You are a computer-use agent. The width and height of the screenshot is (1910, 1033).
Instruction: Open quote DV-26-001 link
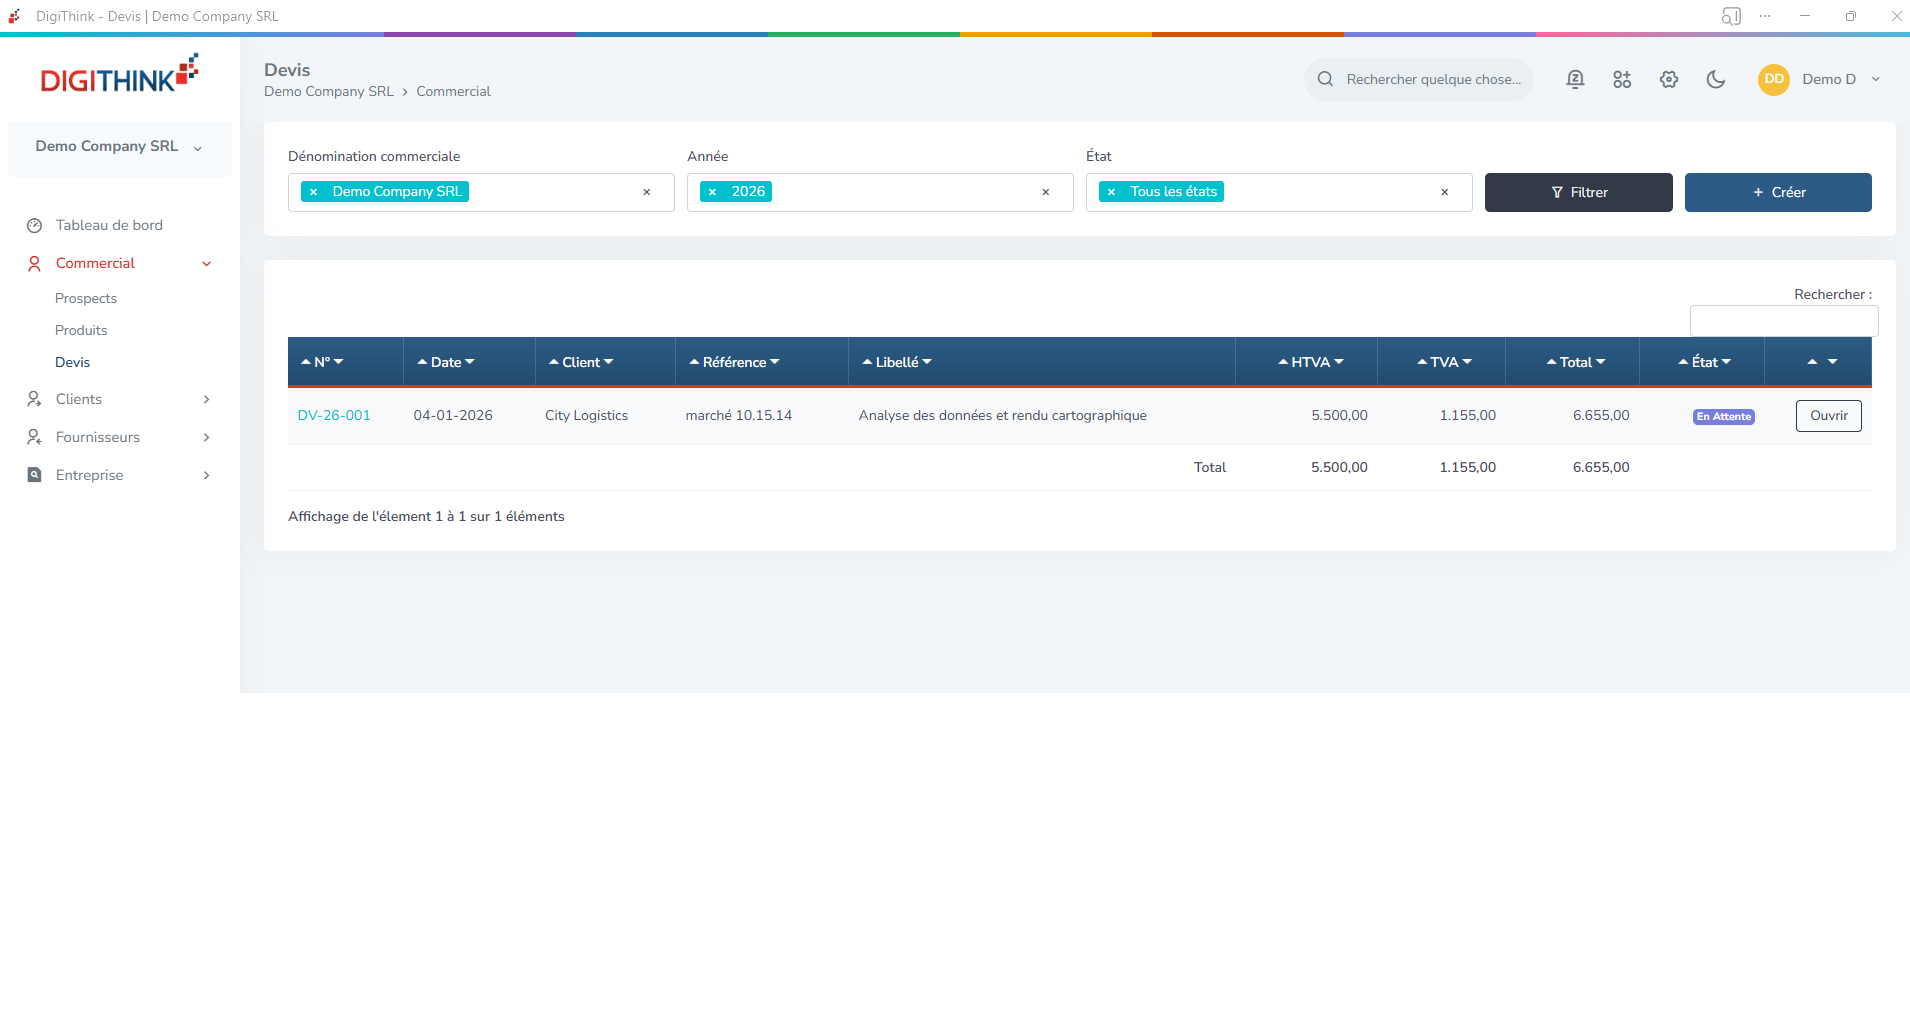(334, 415)
